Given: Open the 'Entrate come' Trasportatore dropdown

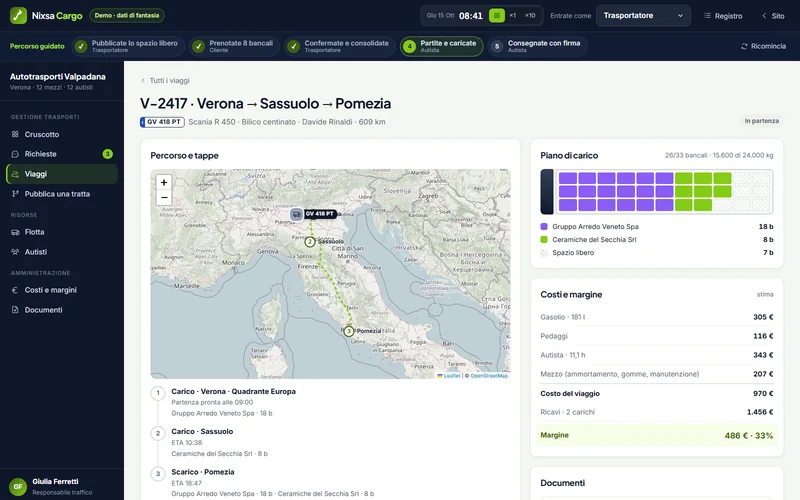Looking at the screenshot, I should click(x=643, y=15).
